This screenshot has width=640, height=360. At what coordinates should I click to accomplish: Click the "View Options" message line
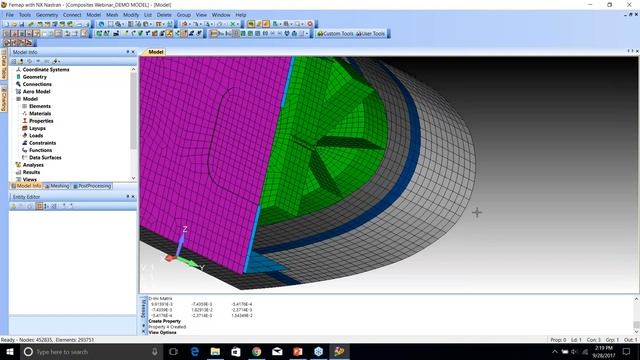(x=162, y=333)
